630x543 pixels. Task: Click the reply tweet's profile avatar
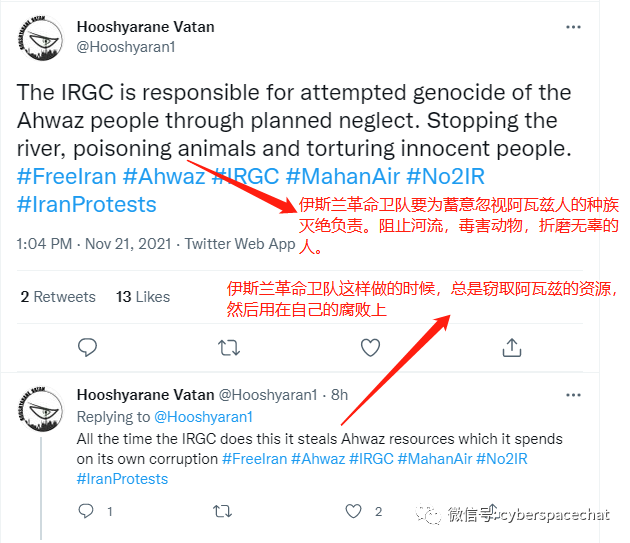[x=41, y=409]
